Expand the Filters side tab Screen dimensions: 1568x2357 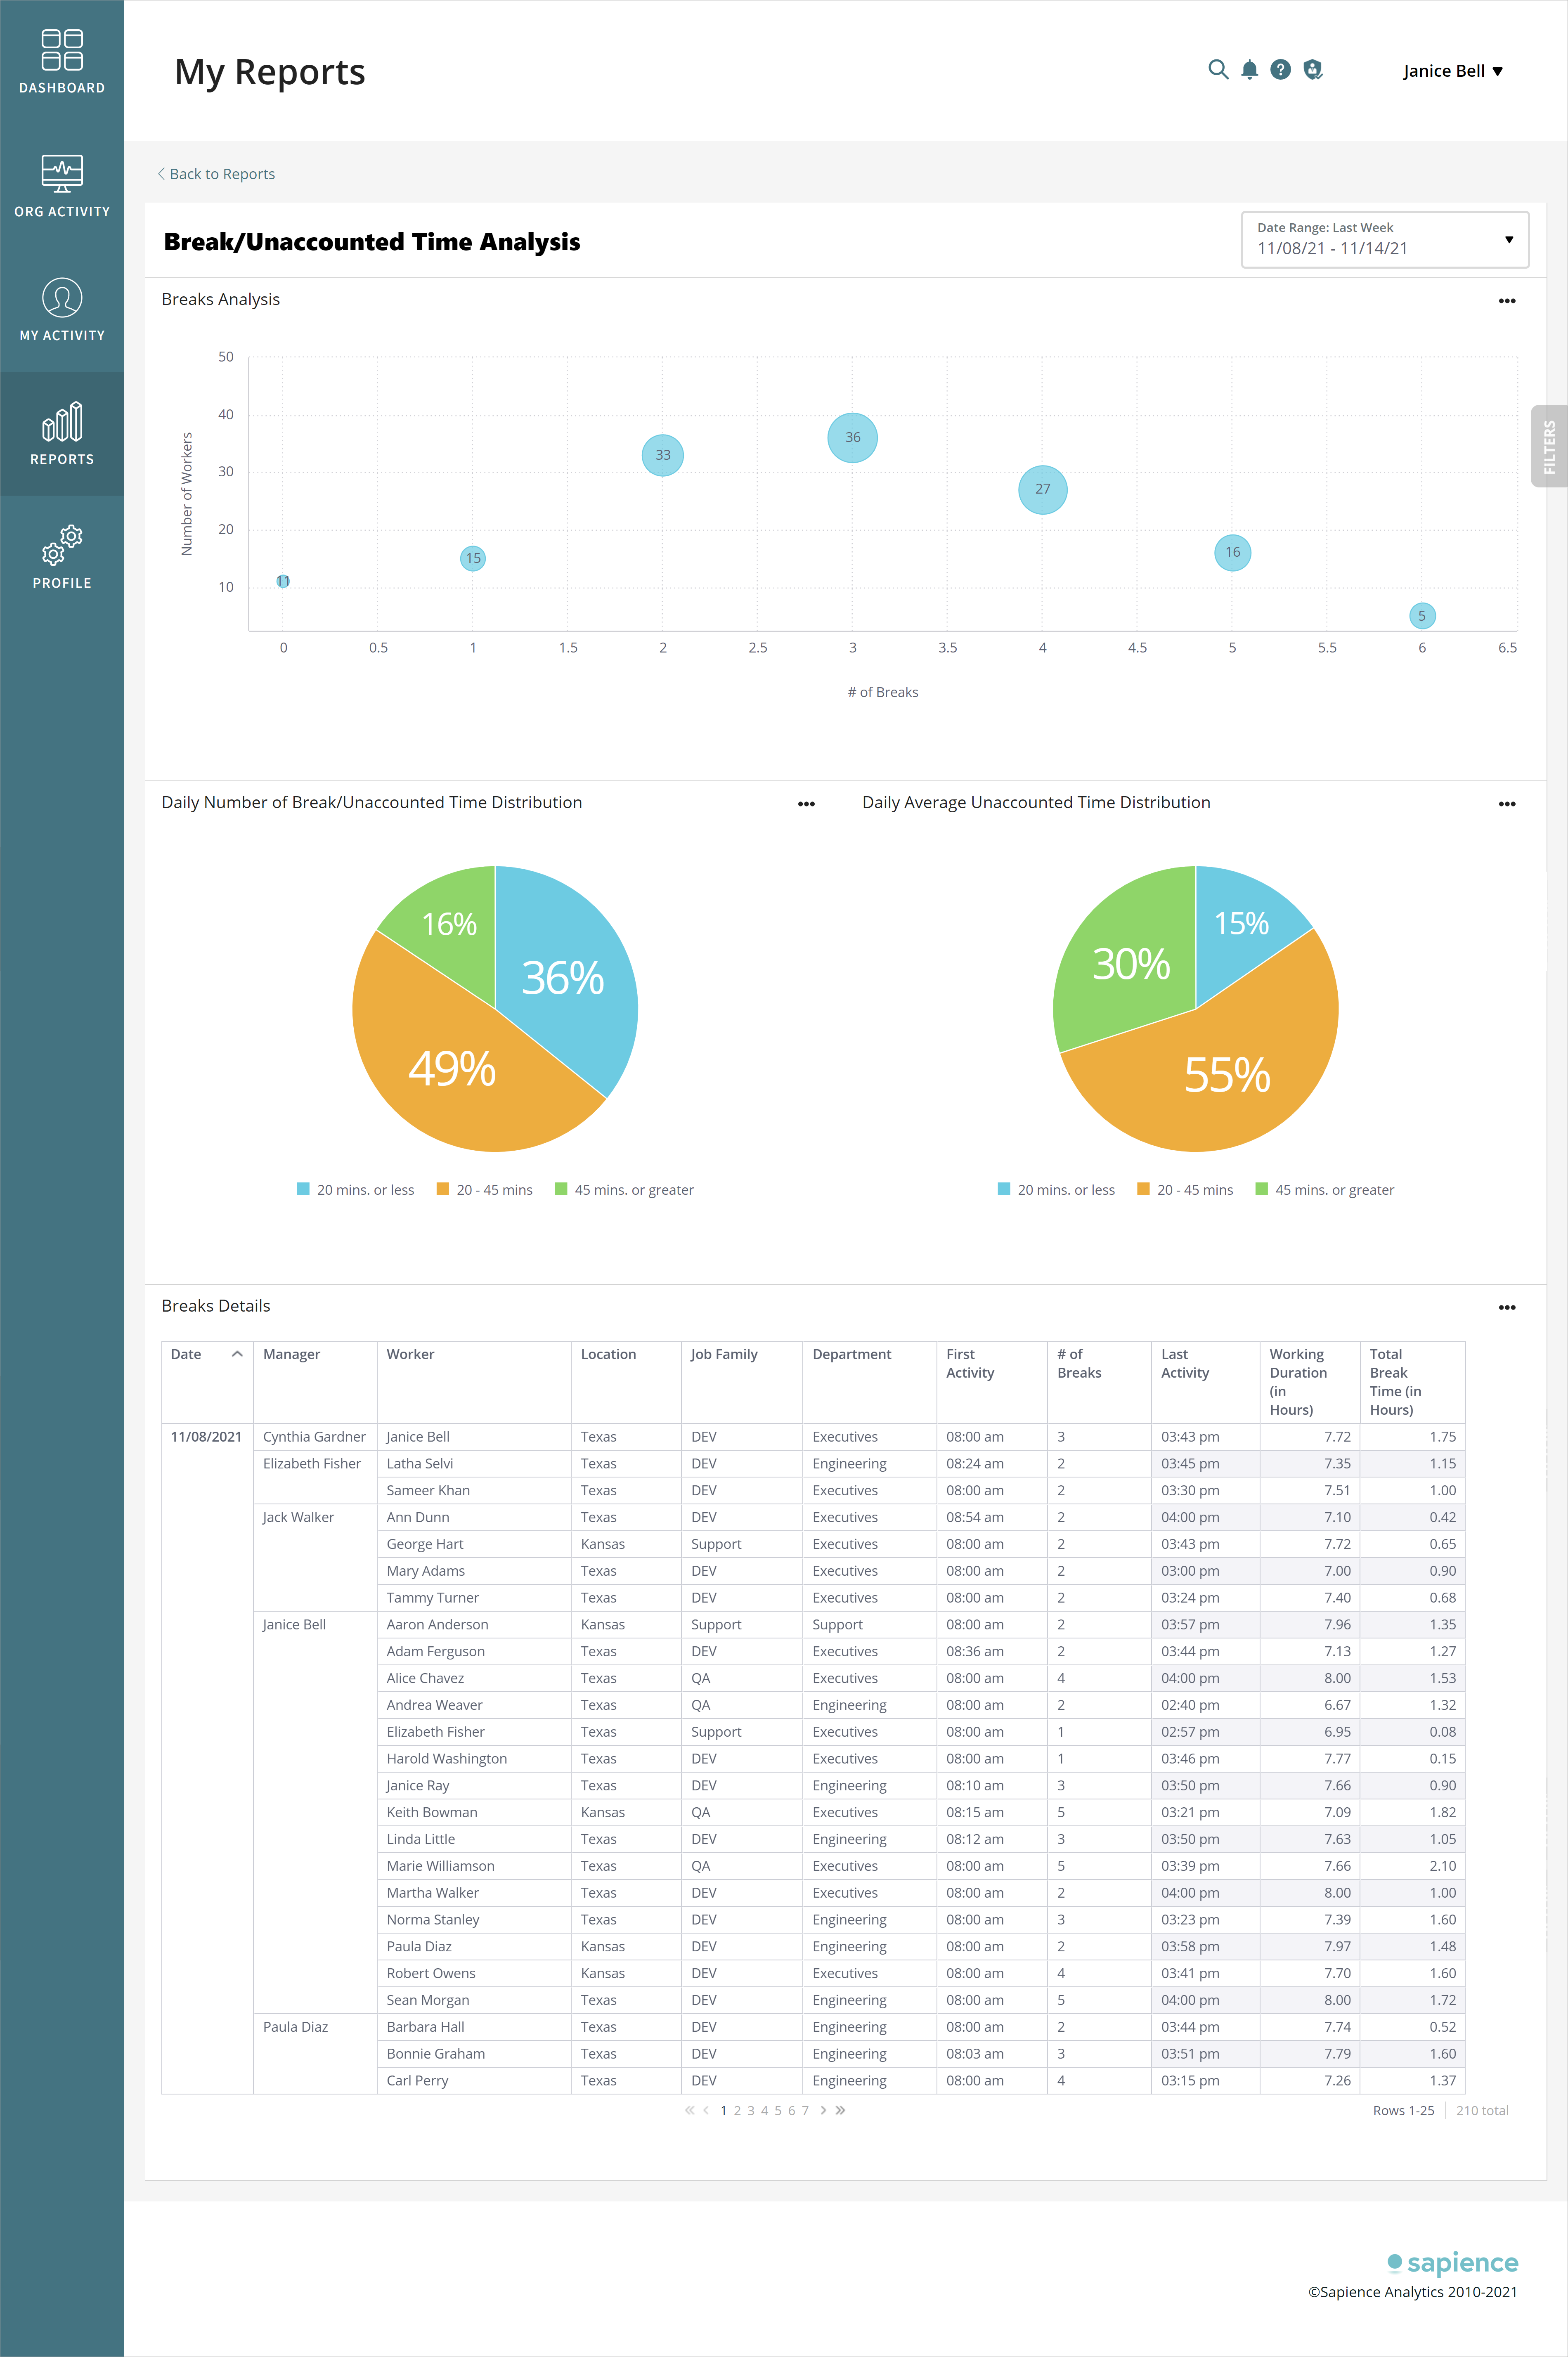pos(1549,446)
